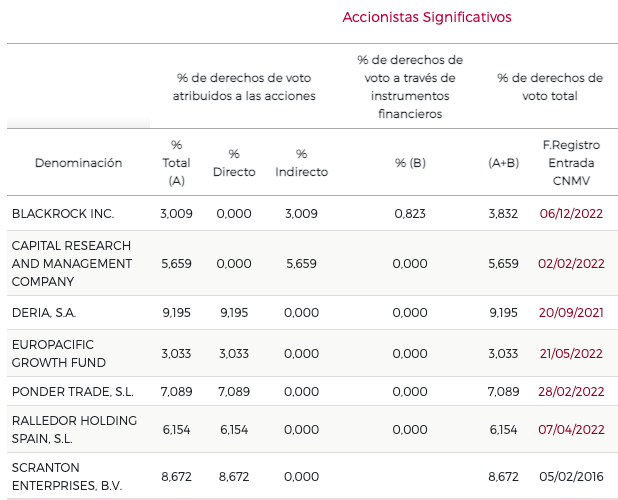The image size is (618, 500).
Task: Select the EUROPACIFIC GROWTH FUND name
Action: (59, 353)
